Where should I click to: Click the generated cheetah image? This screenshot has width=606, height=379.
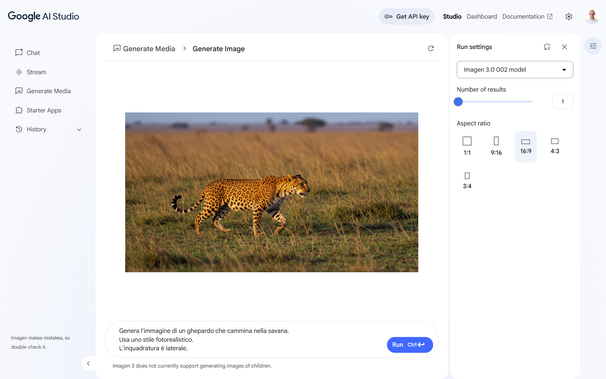[271, 192]
